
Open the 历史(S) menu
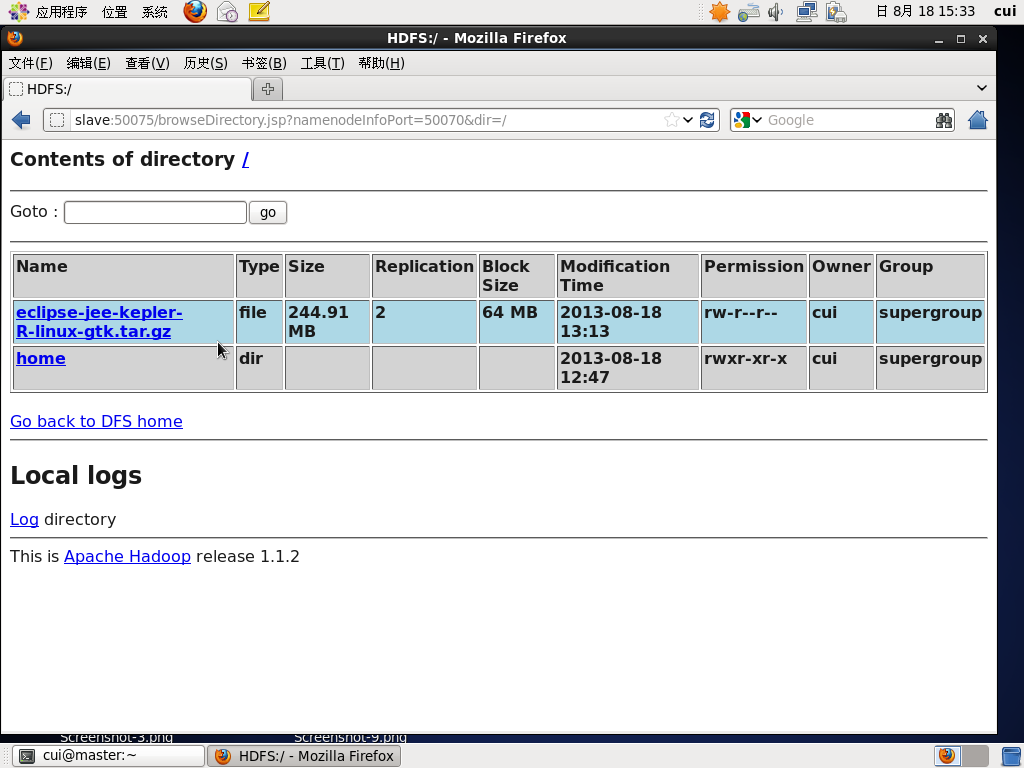click(205, 63)
